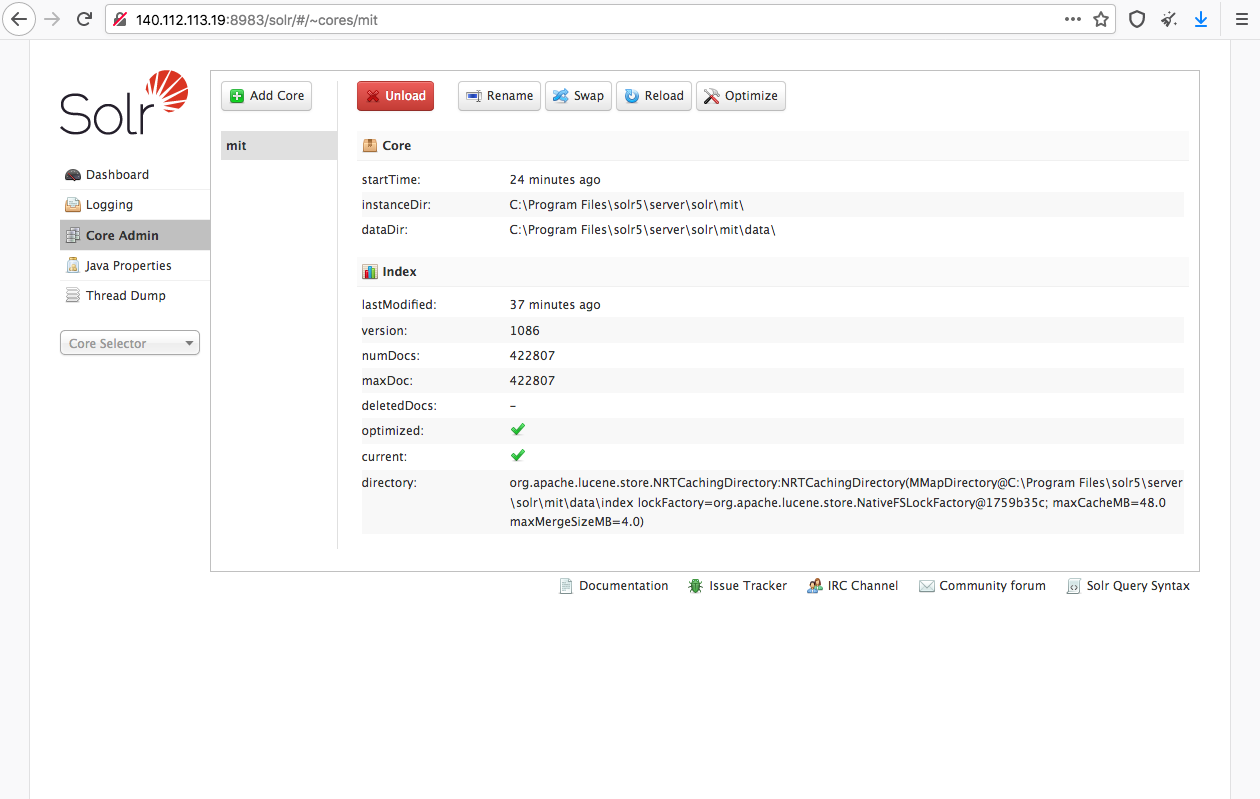Viewport: 1260px width, 799px height.
Task: Click the Add Core button
Action: coord(267,96)
